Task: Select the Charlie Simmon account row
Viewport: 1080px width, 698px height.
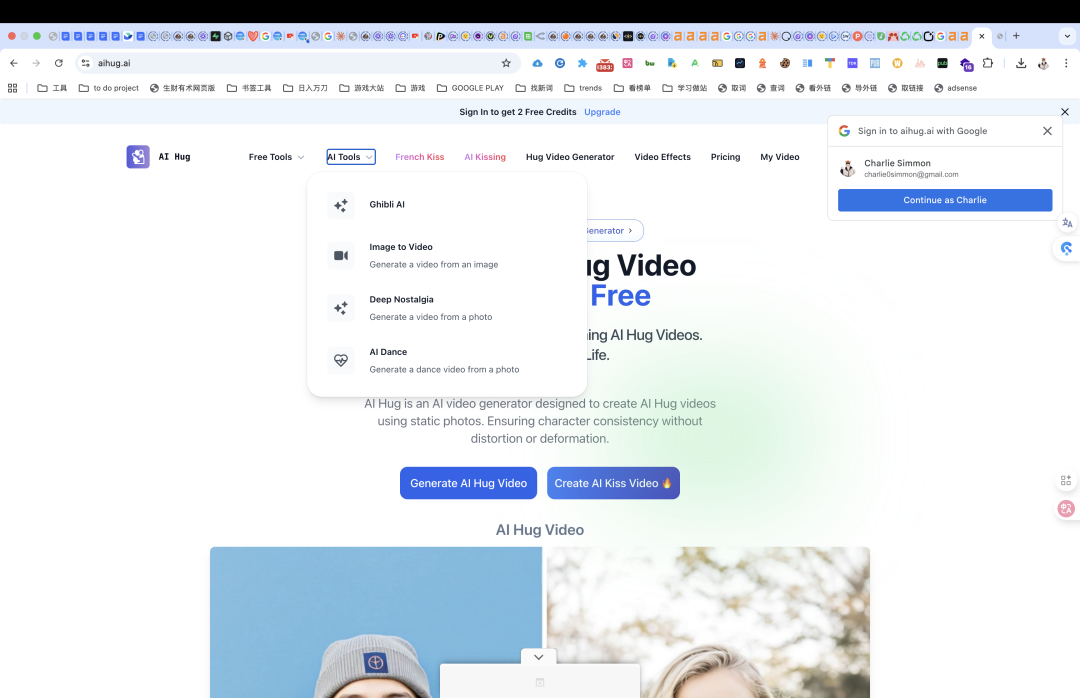Action: click(944, 168)
